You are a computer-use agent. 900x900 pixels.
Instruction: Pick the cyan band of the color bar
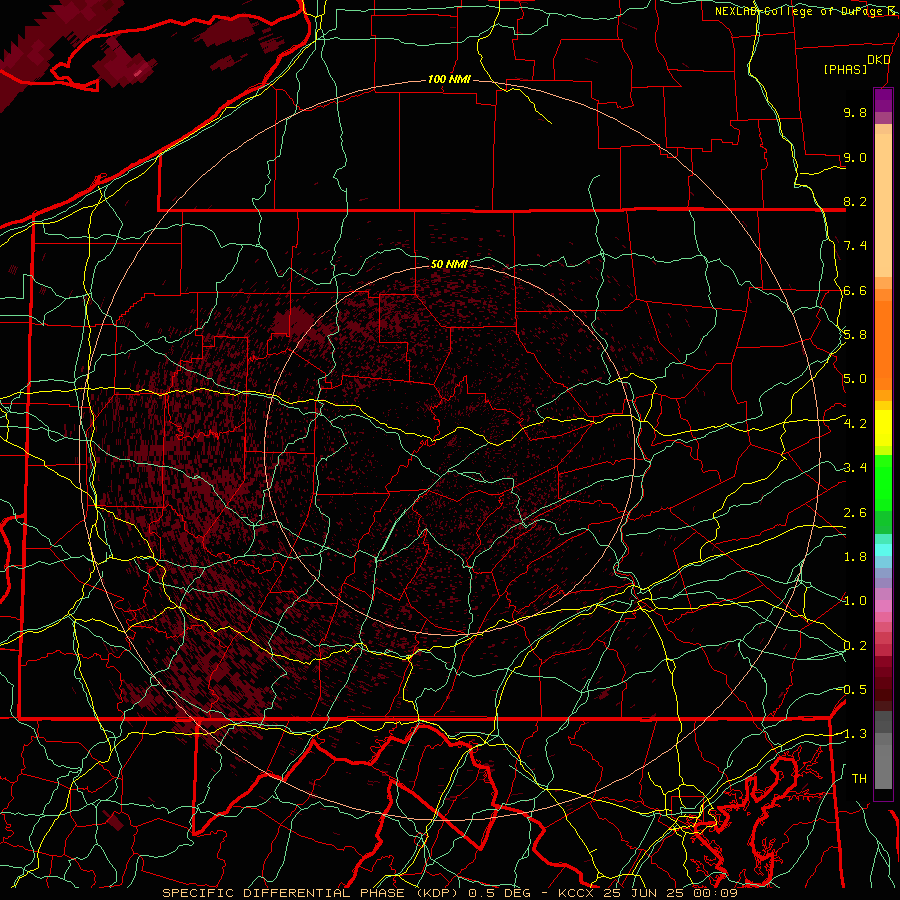(x=883, y=550)
